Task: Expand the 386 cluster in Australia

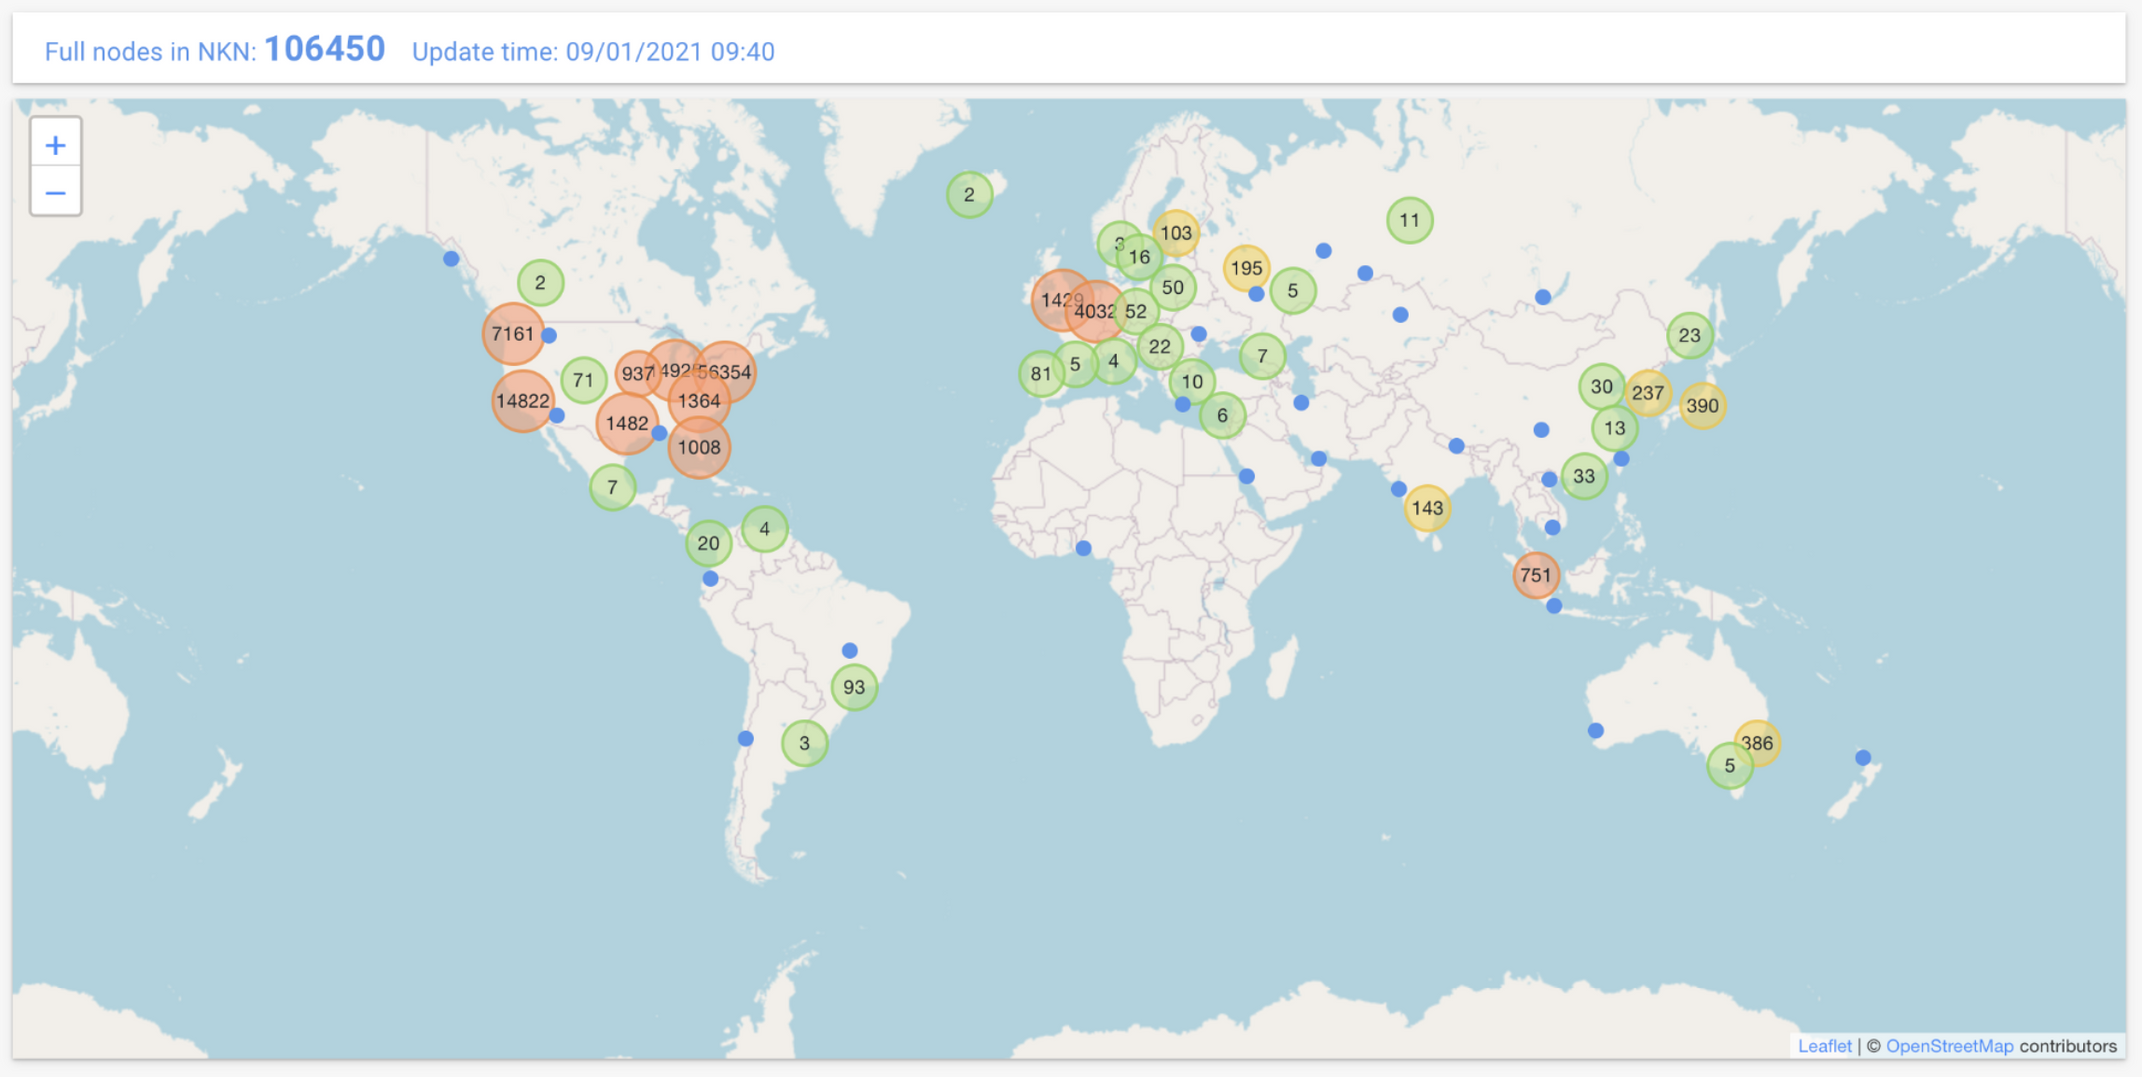Action: click(x=1757, y=743)
